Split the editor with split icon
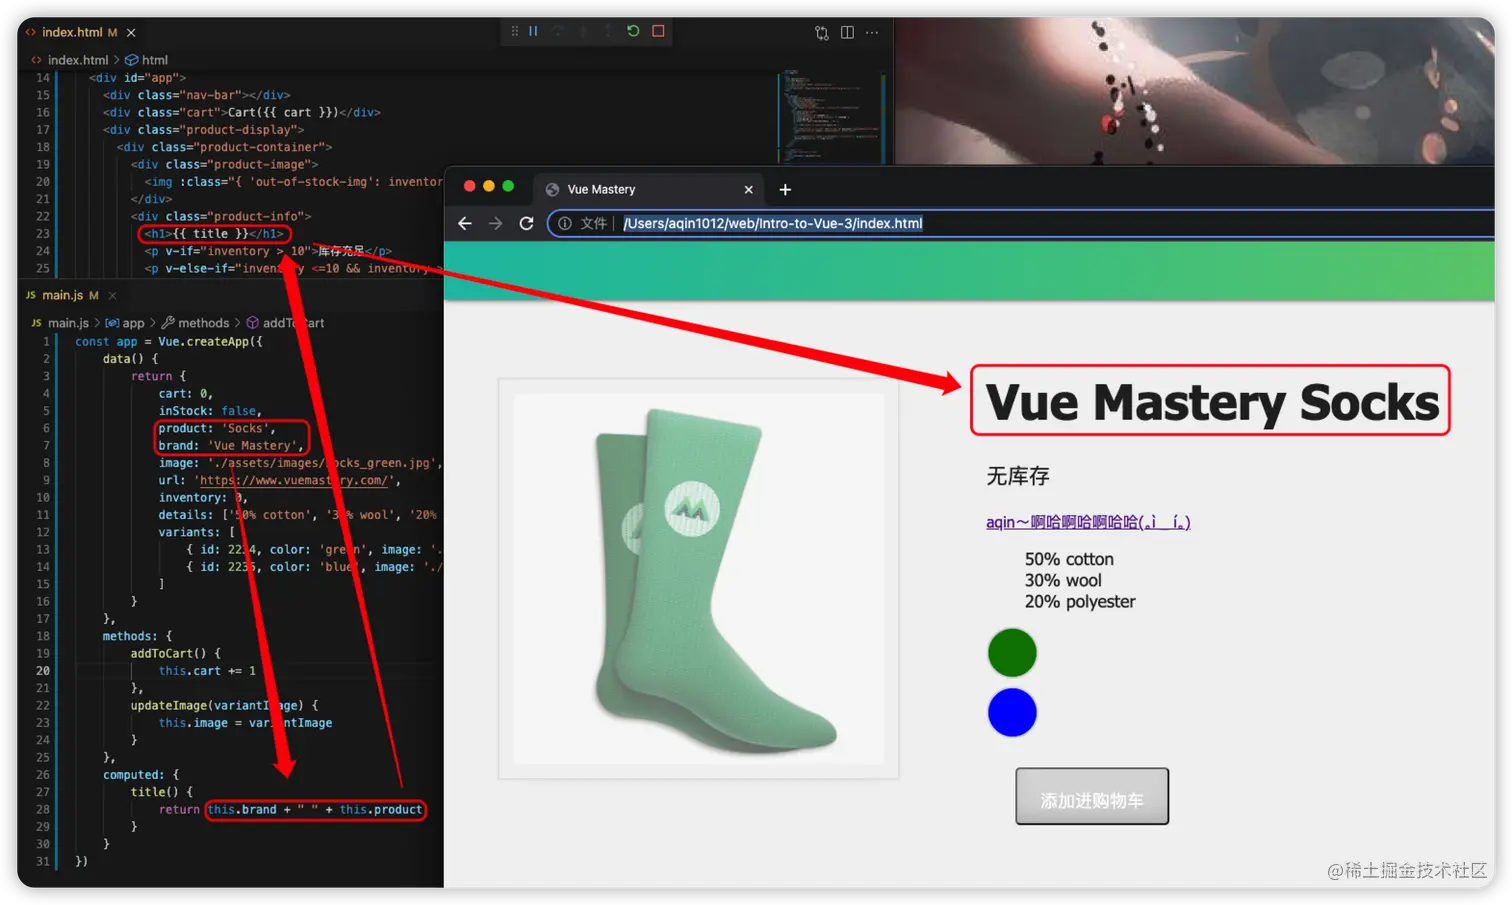The height and width of the screenshot is (905, 1512). (x=847, y=33)
